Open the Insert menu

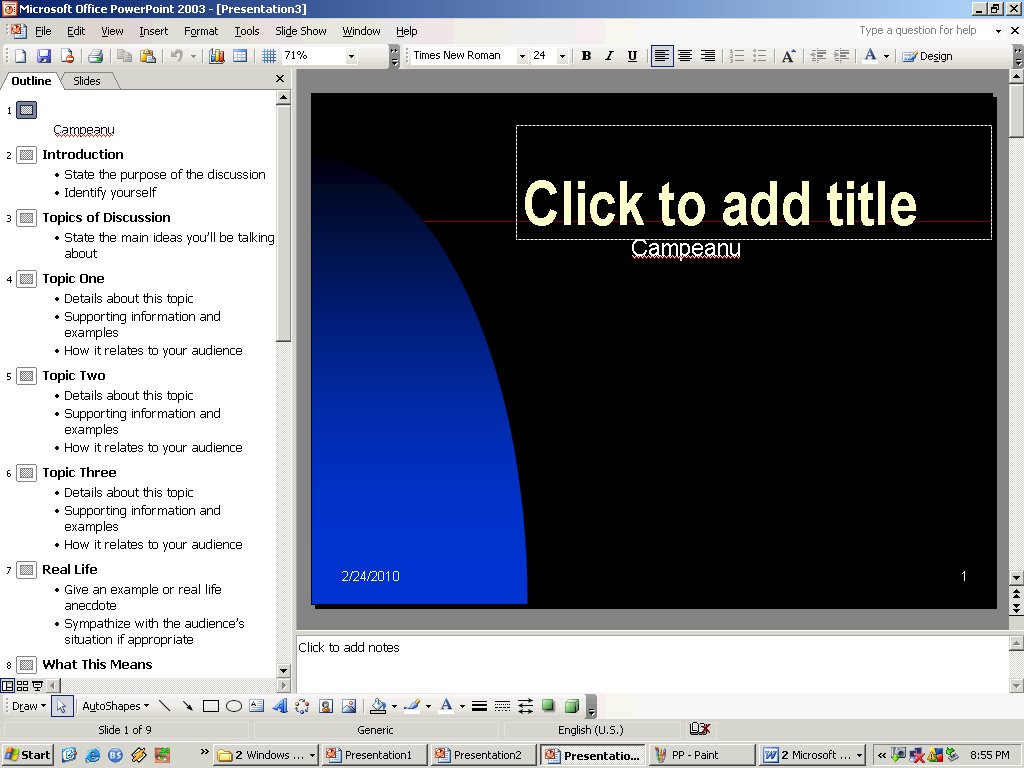(153, 31)
